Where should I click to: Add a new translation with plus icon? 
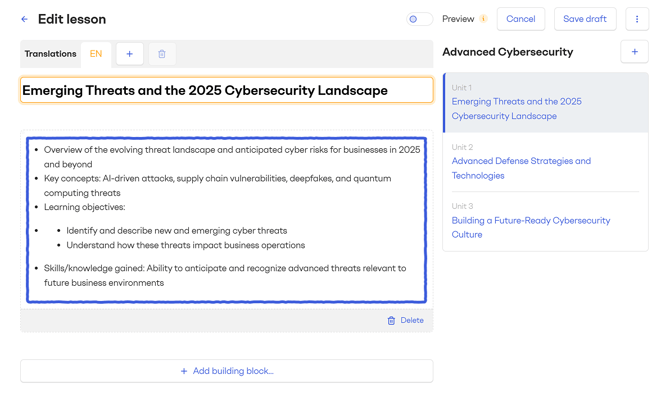coord(129,54)
